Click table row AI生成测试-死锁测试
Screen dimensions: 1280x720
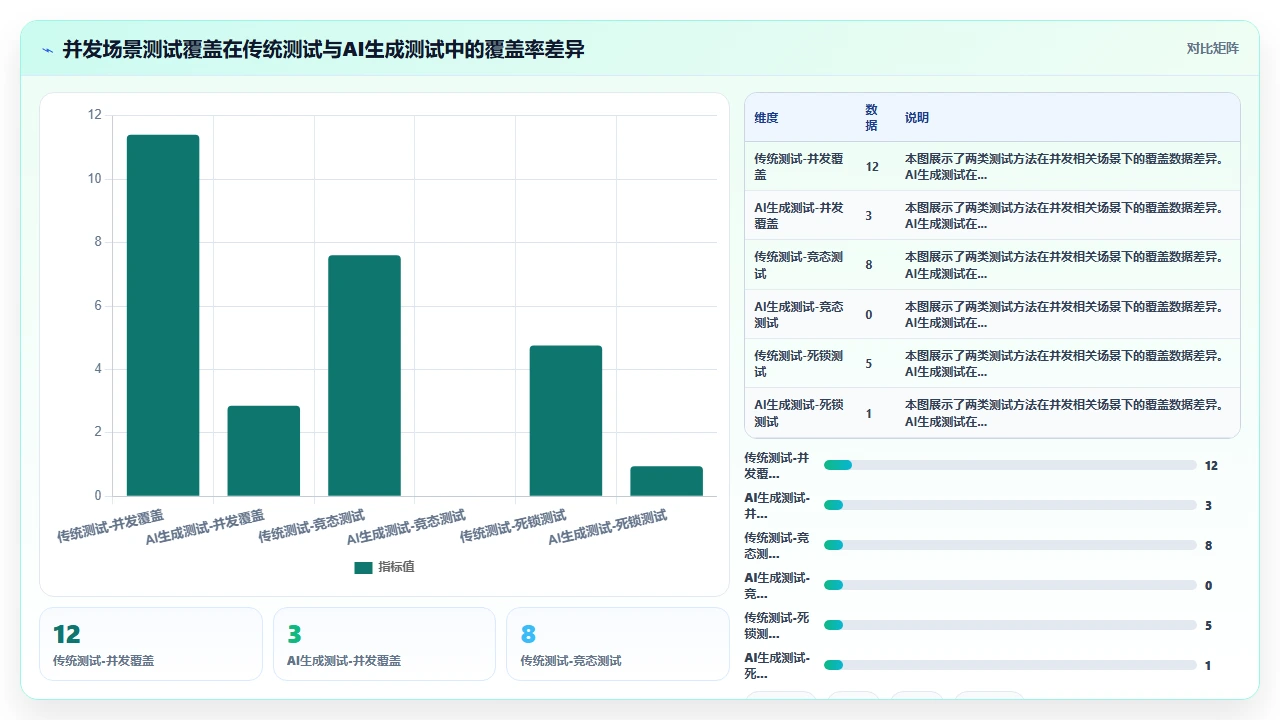(992, 413)
